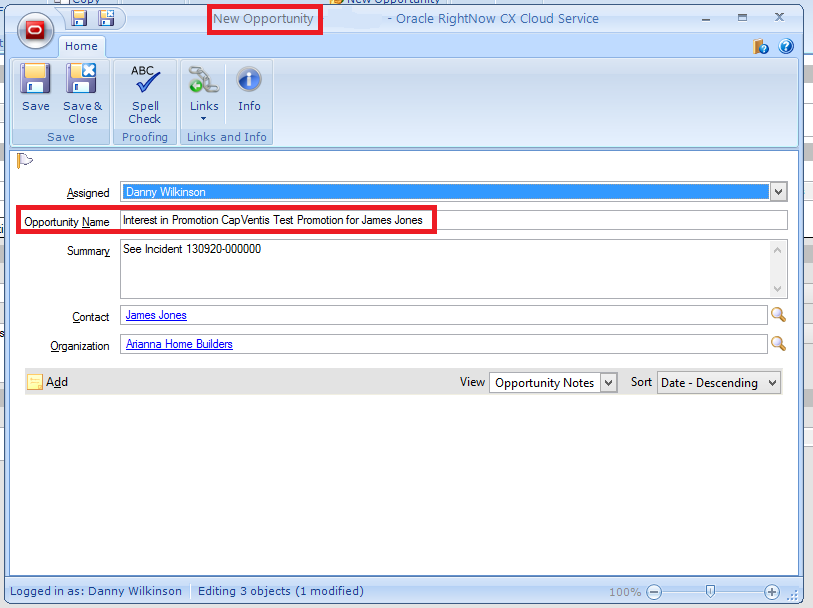Open the blue help question mark icon
The width and height of the screenshot is (813, 608).
tap(785, 46)
